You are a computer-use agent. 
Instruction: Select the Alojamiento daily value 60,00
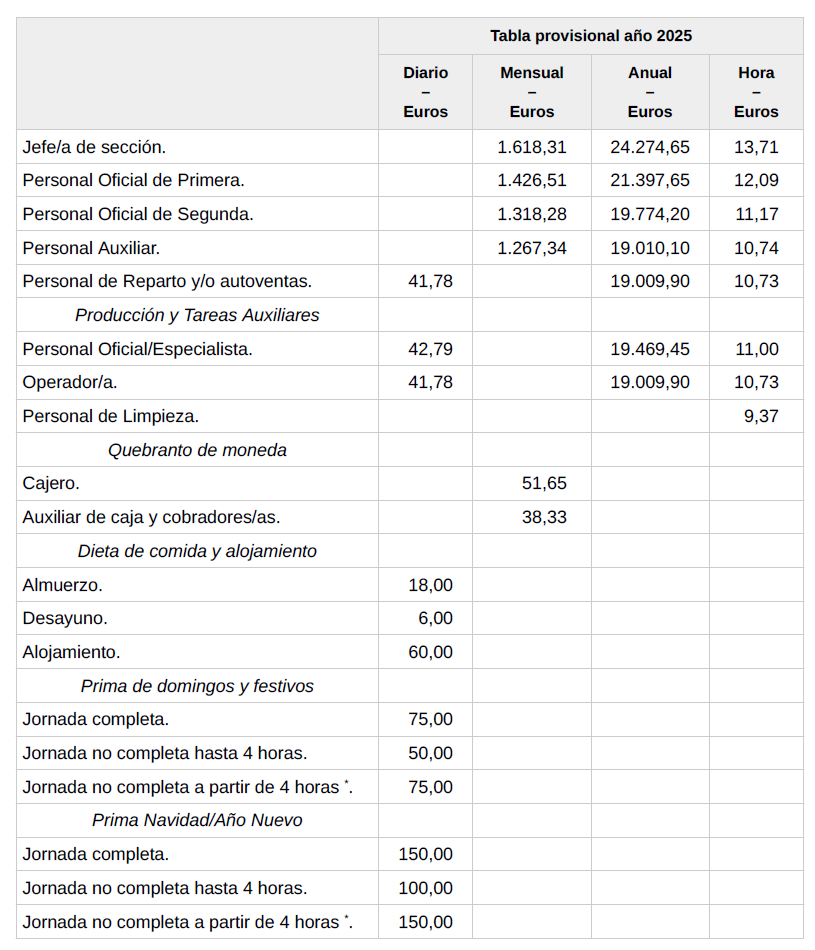[x=431, y=653]
